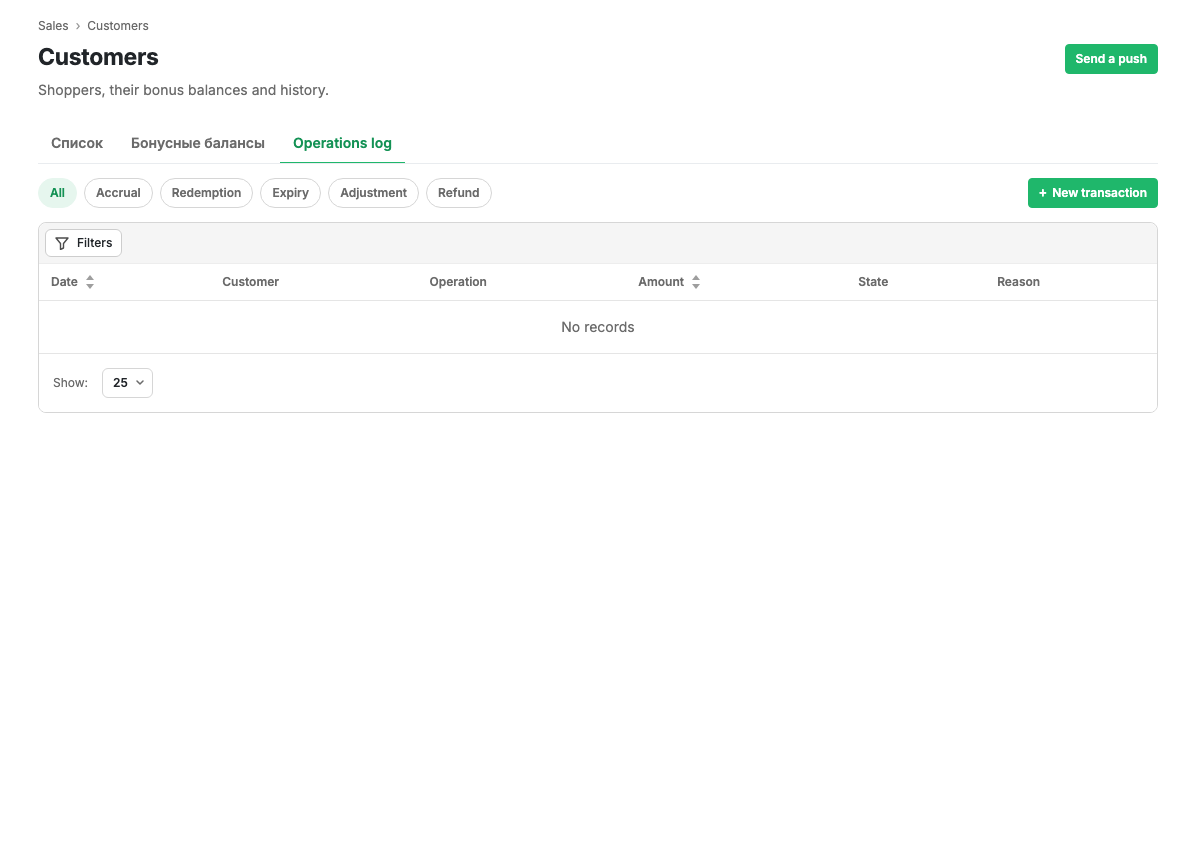1196x848 pixels.
Task: Toggle the Accrual filter chip
Action: coord(118,193)
